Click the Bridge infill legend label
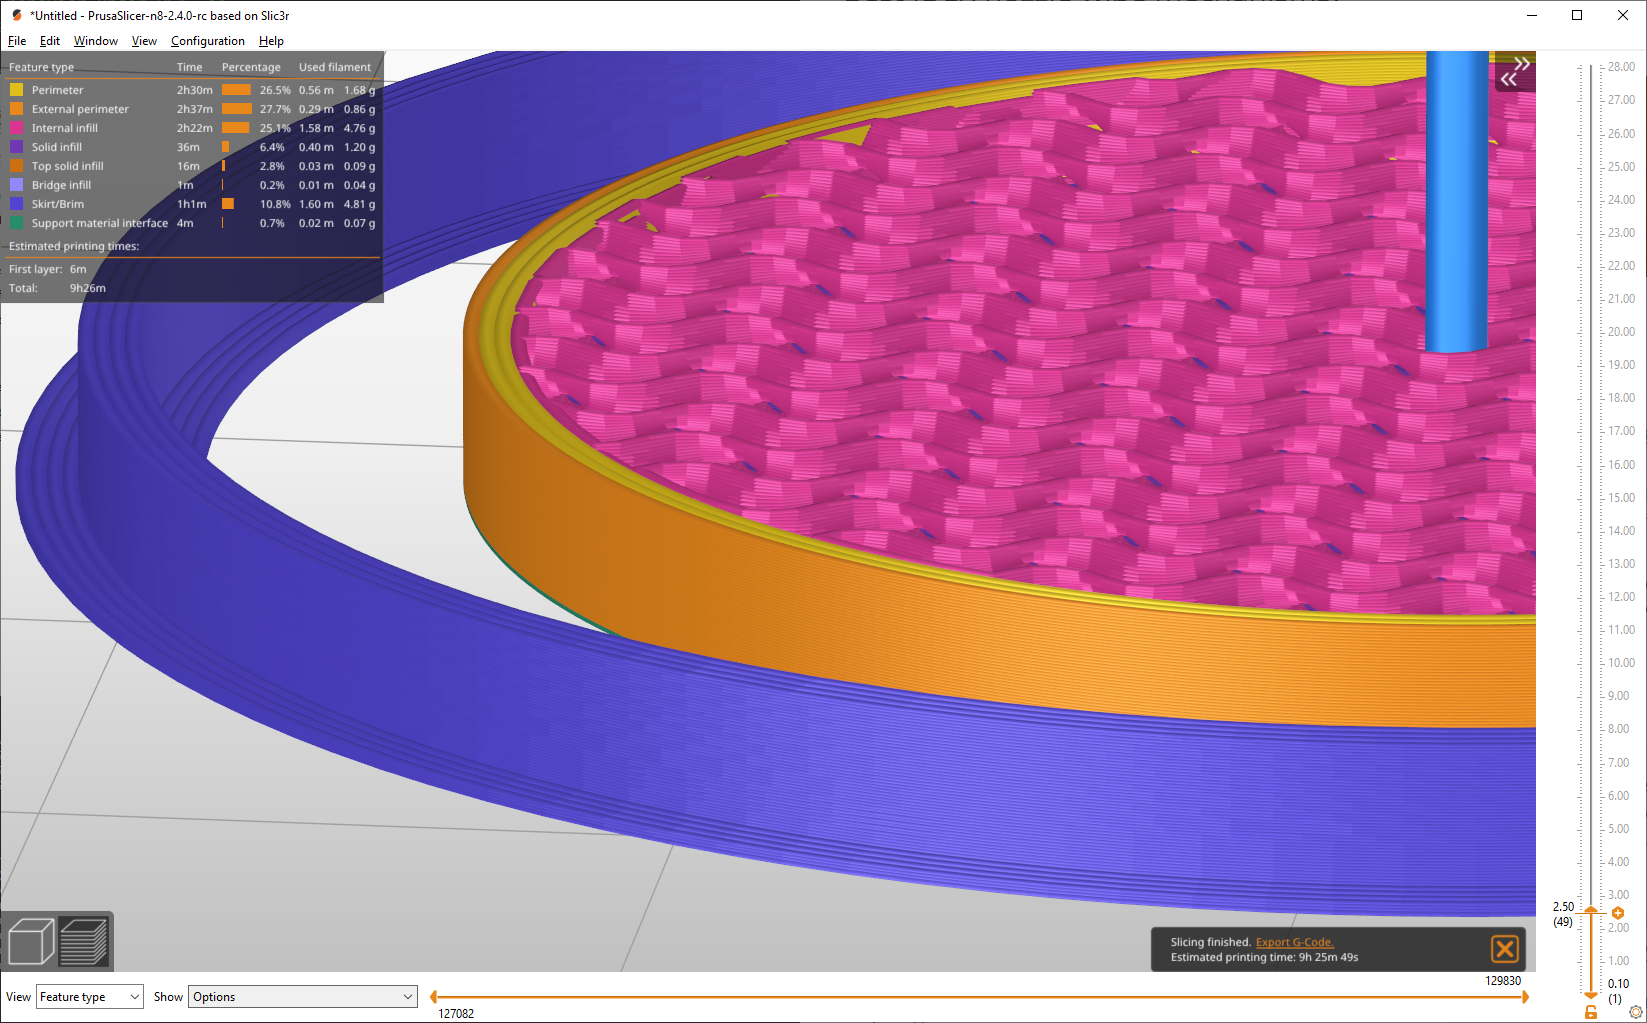Image resolution: width=1647 pixels, height=1023 pixels. point(61,185)
